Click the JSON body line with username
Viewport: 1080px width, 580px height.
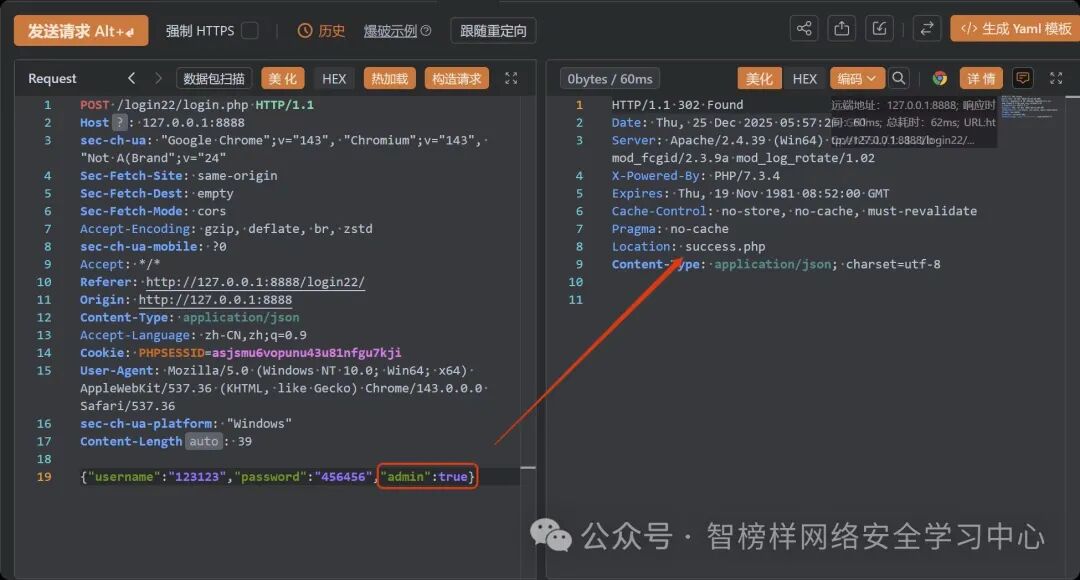pos(278,477)
